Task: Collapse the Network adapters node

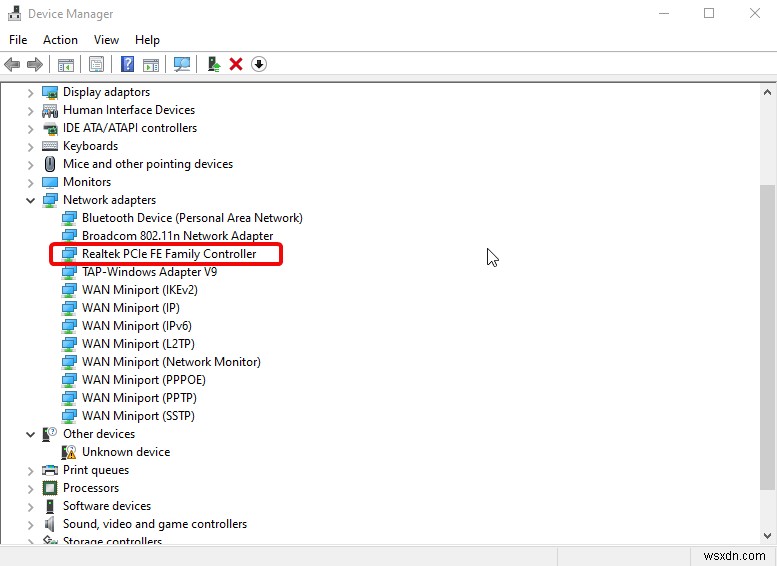Action: tap(30, 200)
